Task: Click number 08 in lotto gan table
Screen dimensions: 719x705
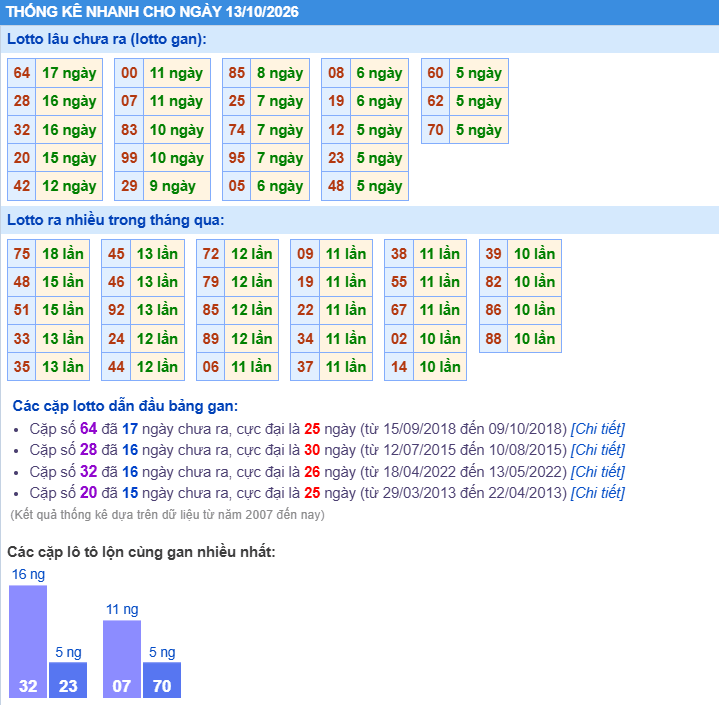Action: pyautogui.click(x=336, y=73)
